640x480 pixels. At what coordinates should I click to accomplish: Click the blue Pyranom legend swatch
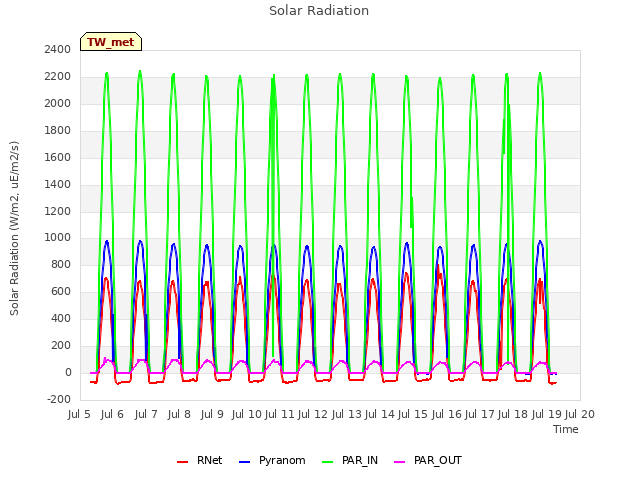244,462
